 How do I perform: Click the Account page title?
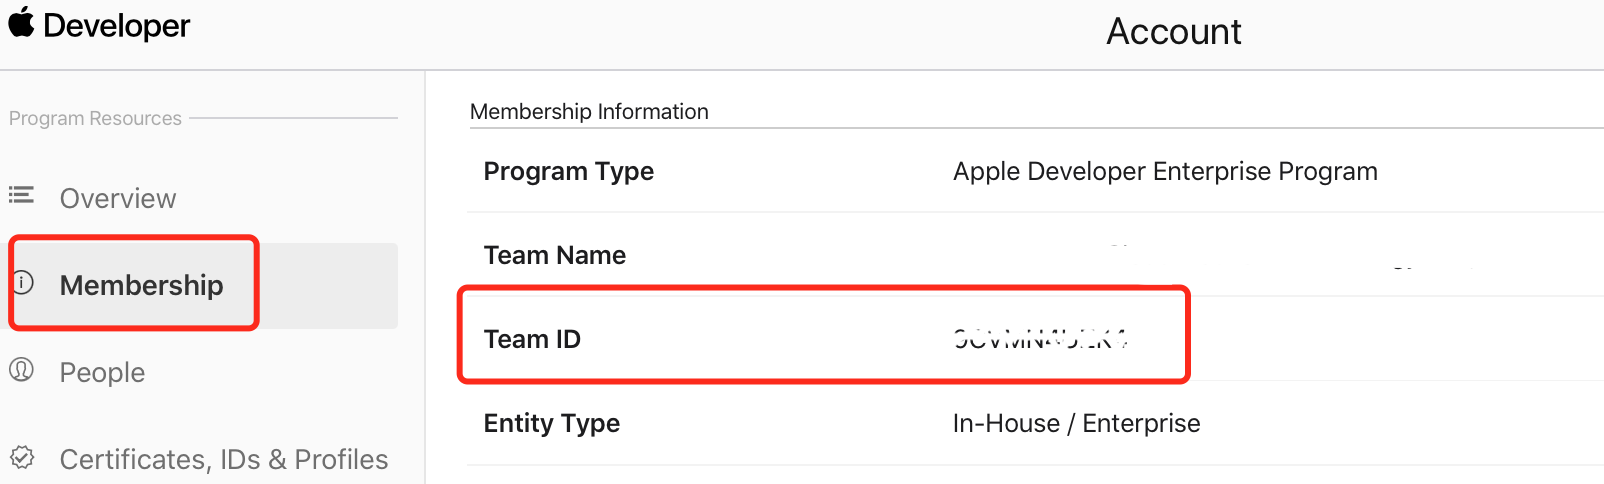(1173, 32)
